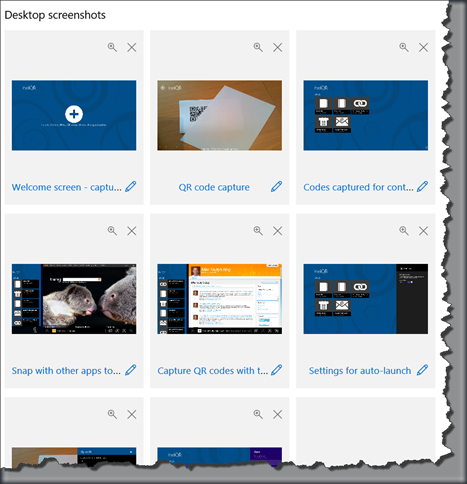467x484 pixels.
Task: Edit the Welcome screen caption with pencil
Action: pos(131,187)
